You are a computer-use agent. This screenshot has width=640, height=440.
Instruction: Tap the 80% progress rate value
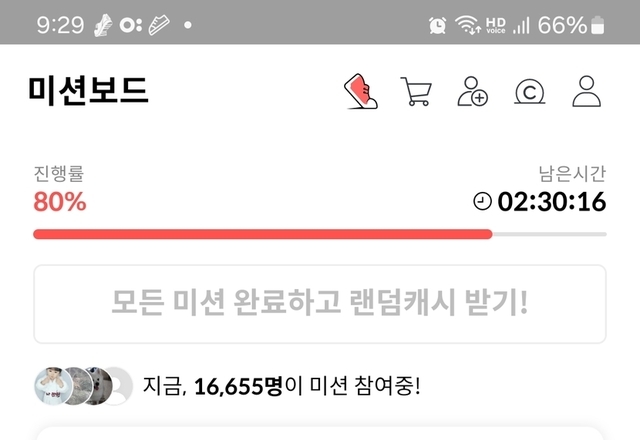pyautogui.click(x=60, y=202)
